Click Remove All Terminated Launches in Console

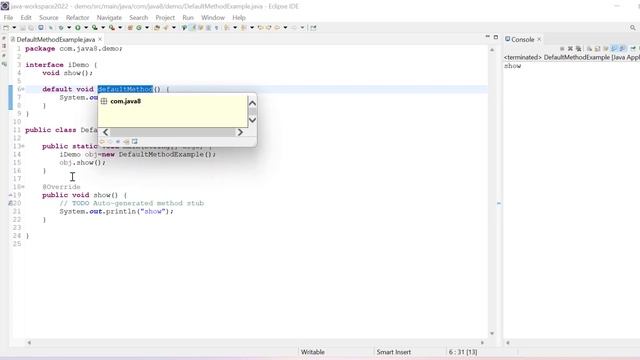(578, 49)
